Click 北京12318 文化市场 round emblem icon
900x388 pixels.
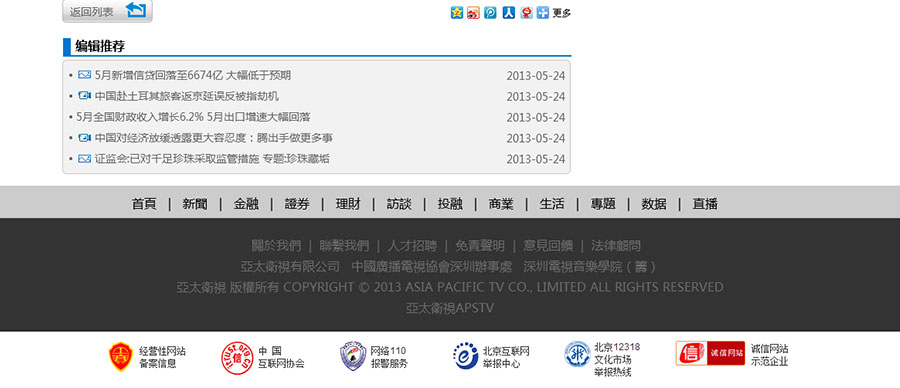pos(577,354)
